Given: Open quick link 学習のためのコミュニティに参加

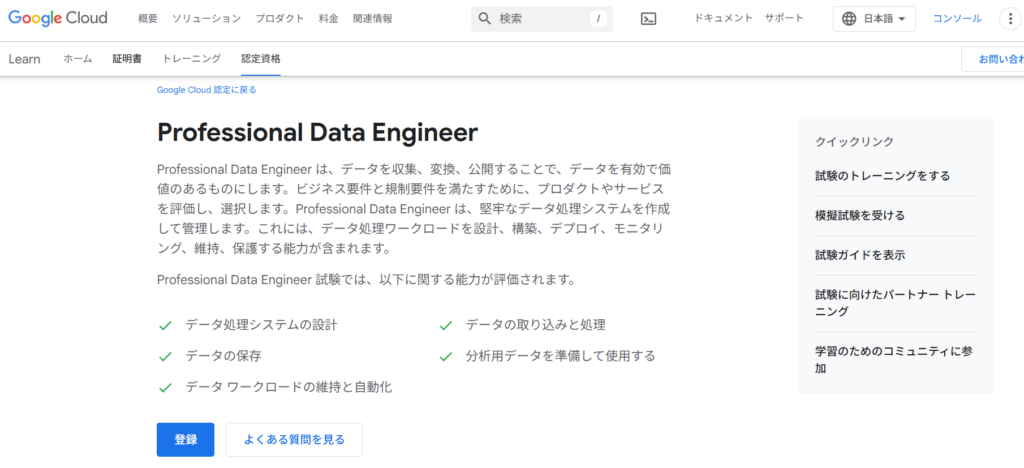Looking at the screenshot, I should click(894, 360).
